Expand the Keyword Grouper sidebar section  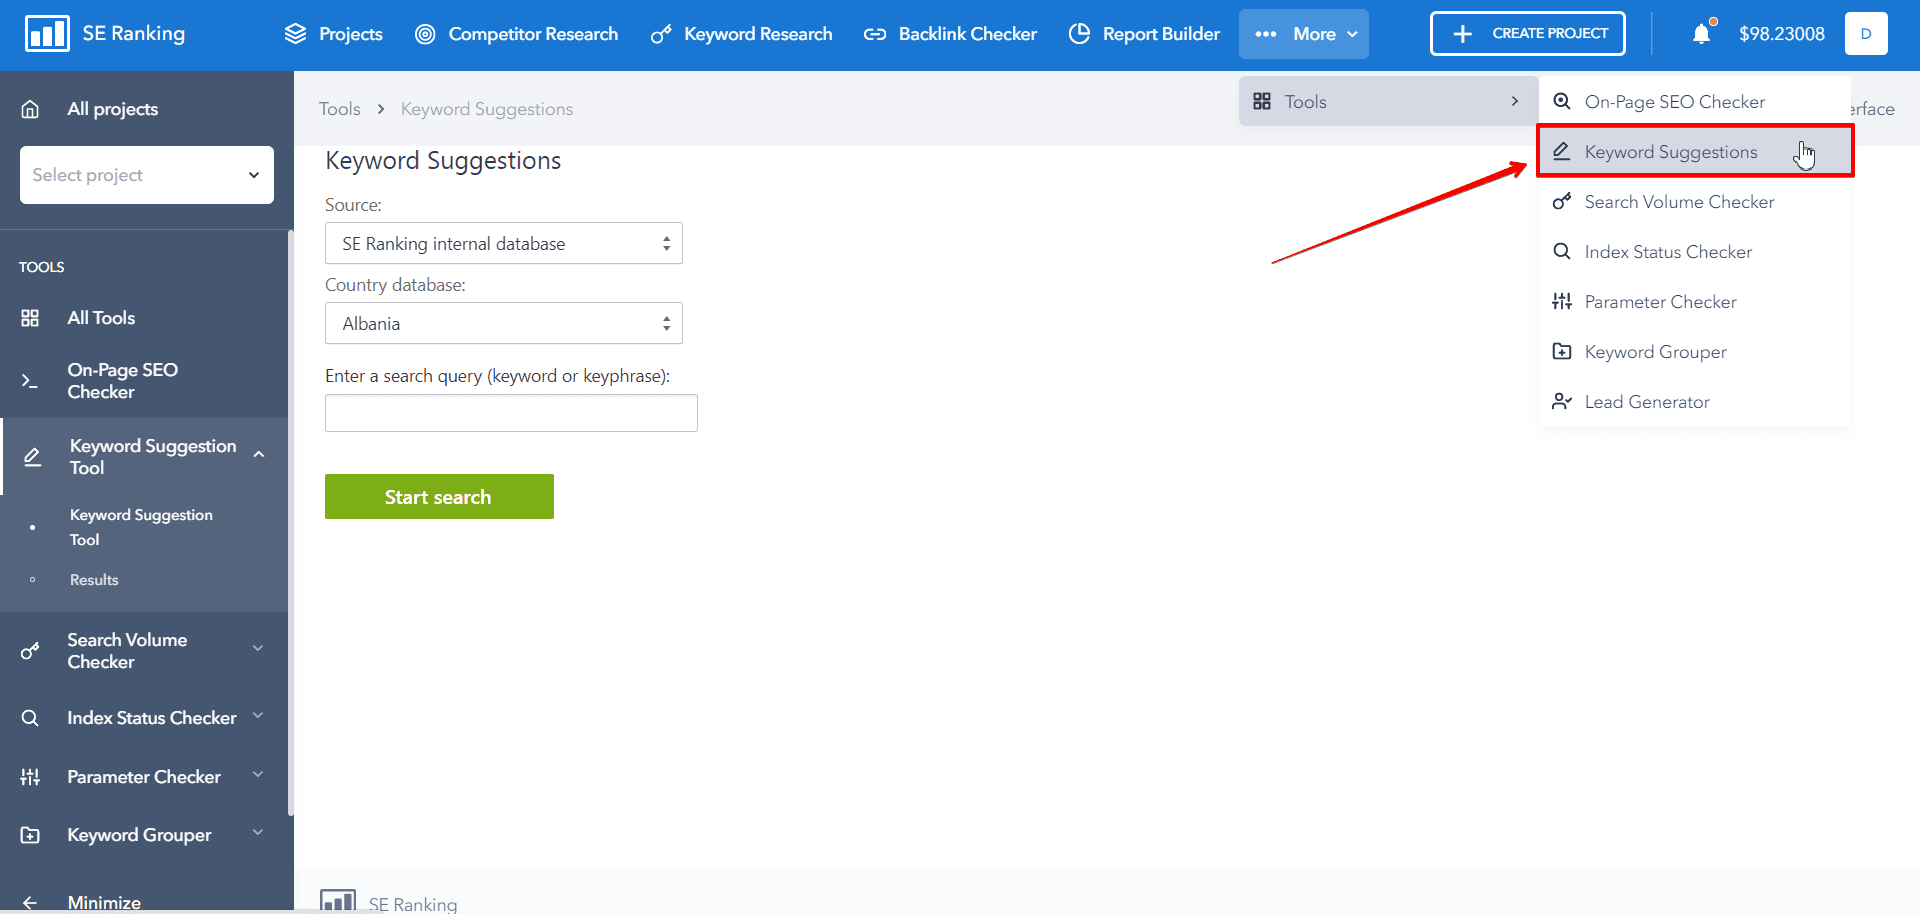[x=258, y=832]
